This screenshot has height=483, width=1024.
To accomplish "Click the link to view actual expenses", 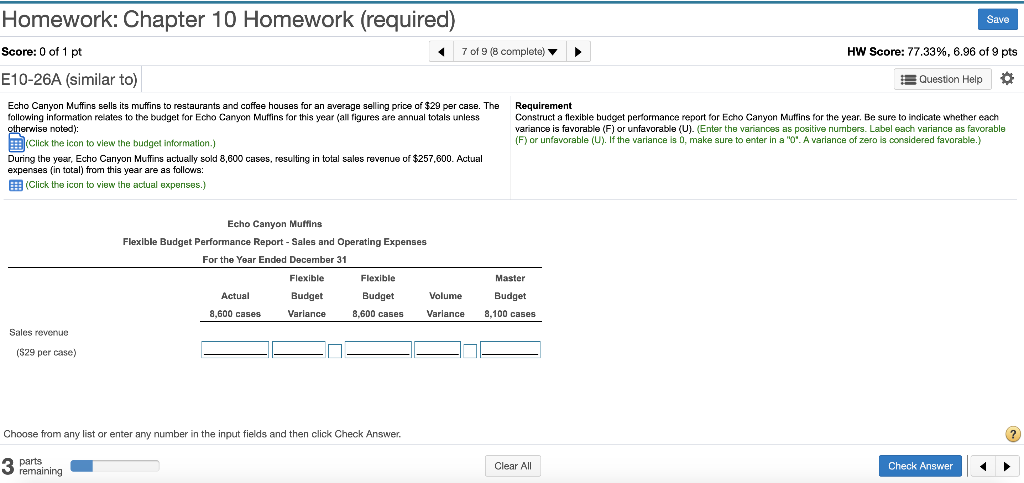I will (116, 185).
